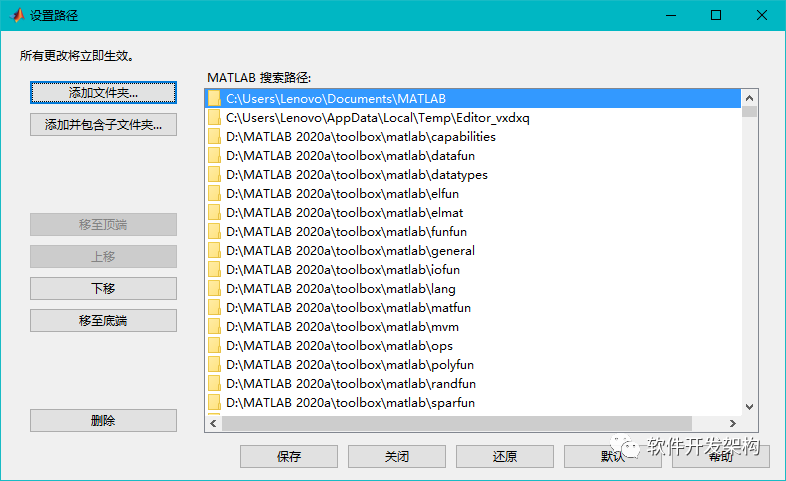Click folder icon beside datatypes path
Viewport: 786px width, 481px height.
215,175
